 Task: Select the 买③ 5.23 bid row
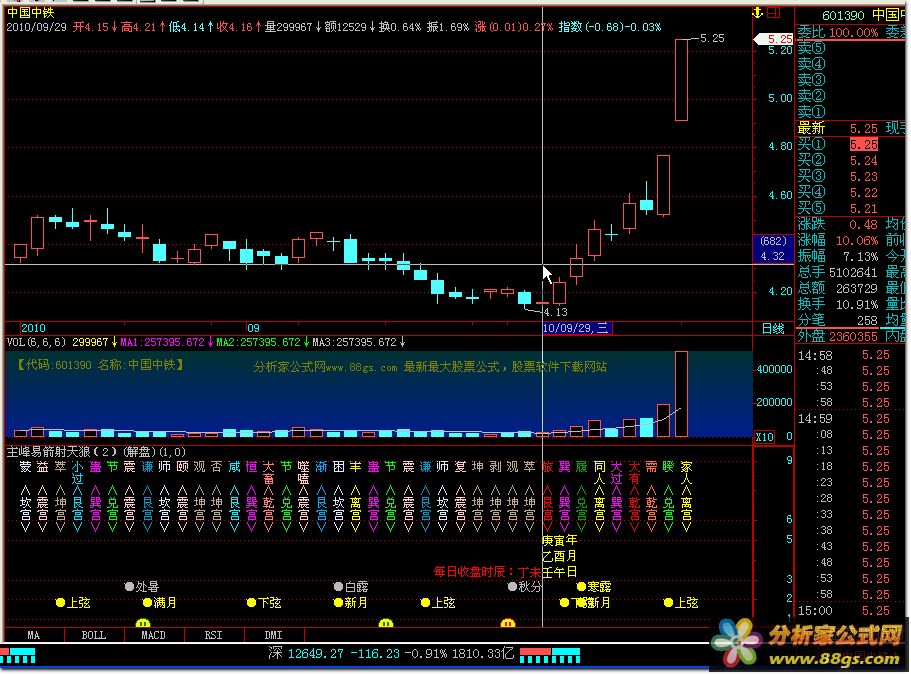852,176
